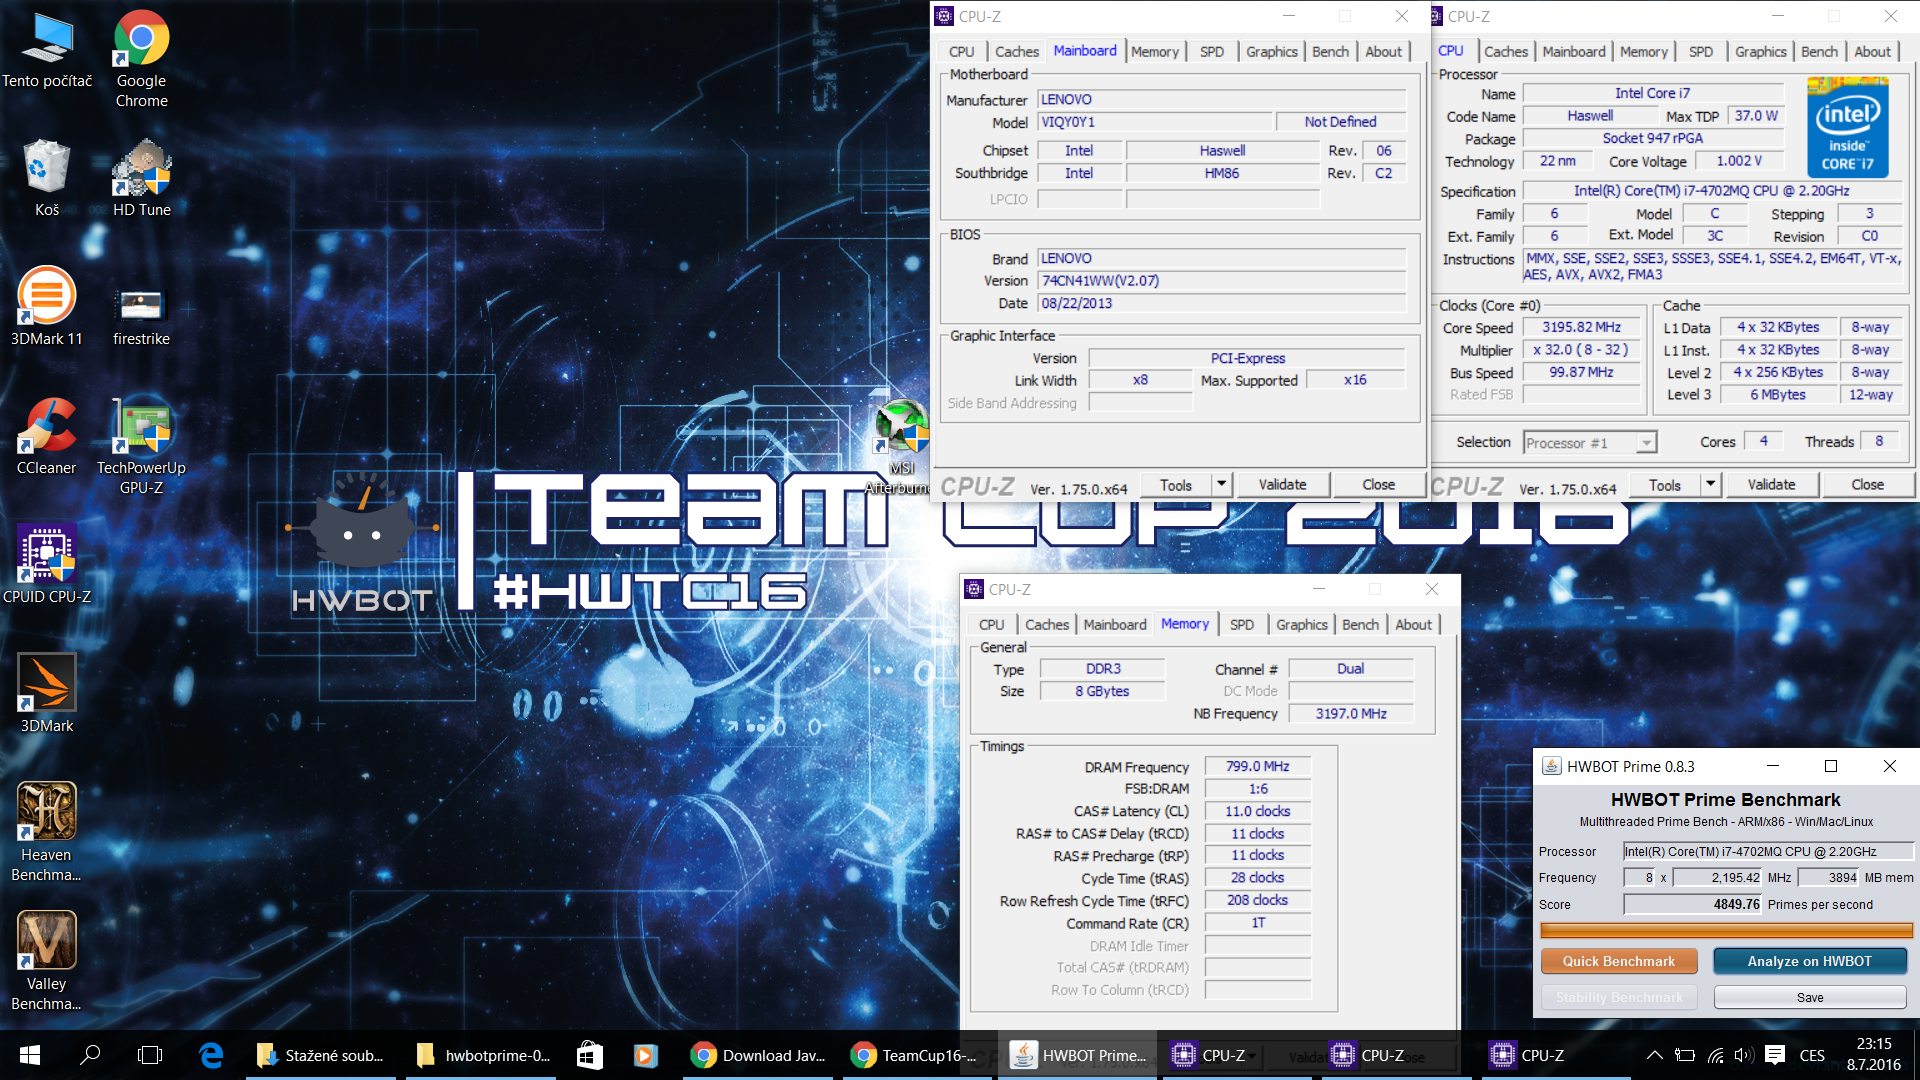
Task: Switch to Download Java Chrome window
Action: tap(759, 1055)
